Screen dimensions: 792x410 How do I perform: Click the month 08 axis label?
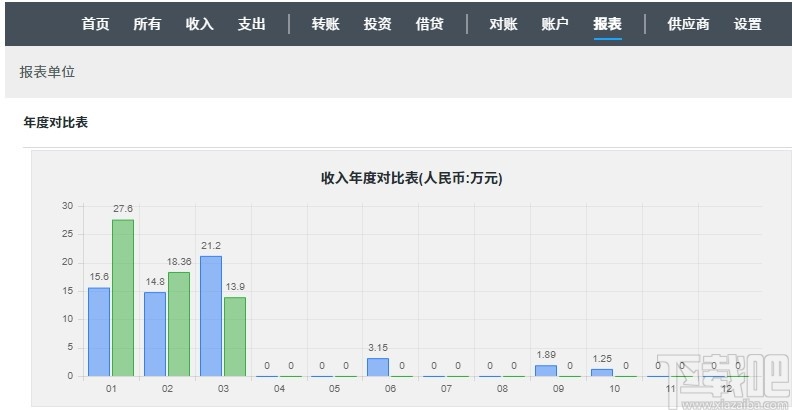tap(502, 389)
